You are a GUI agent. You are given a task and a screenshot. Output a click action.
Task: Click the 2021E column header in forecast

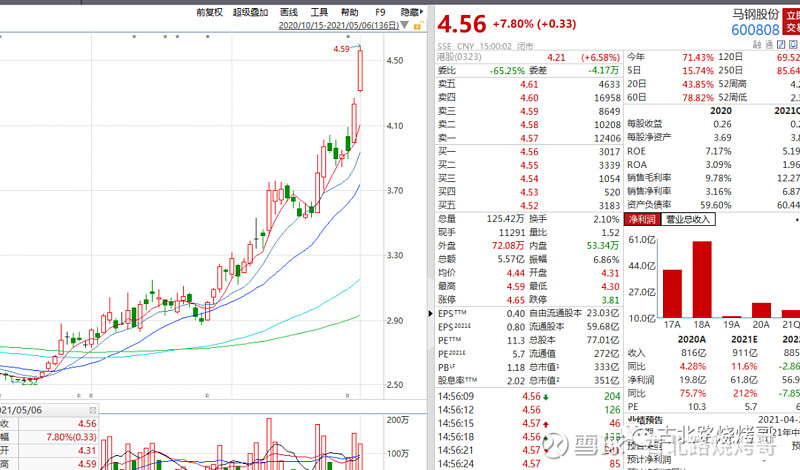pyautogui.click(x=744, y=339)
